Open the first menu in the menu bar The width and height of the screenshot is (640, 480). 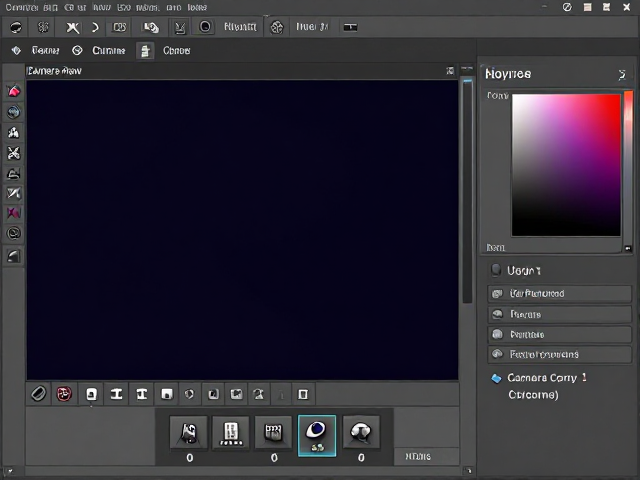point(21,7)
